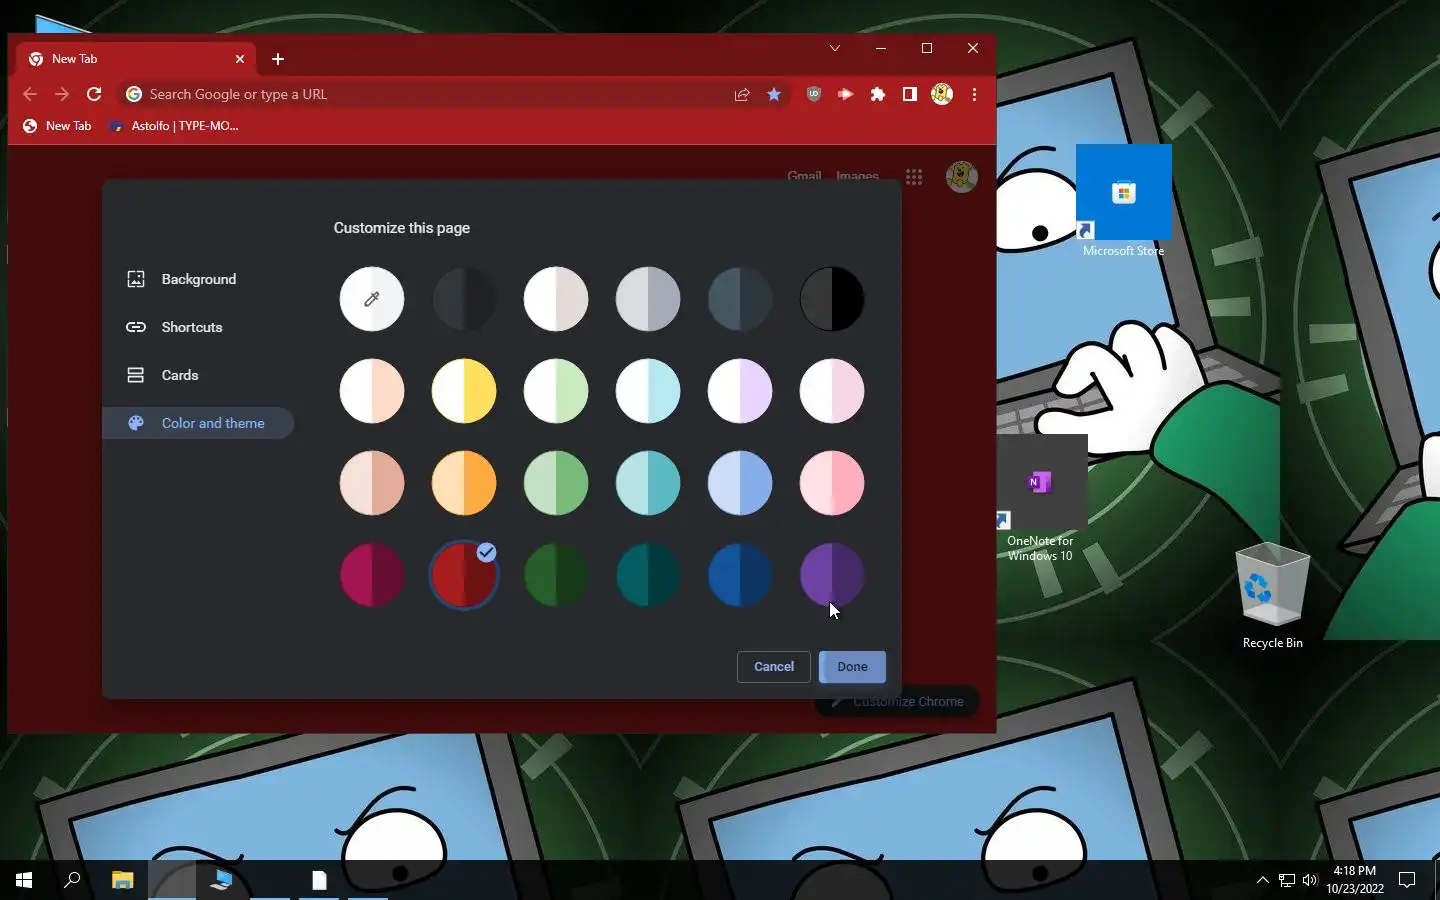The image size is (1440, 900).
Task: Open a new tab with the plus button
Action: tap(278, 59)
